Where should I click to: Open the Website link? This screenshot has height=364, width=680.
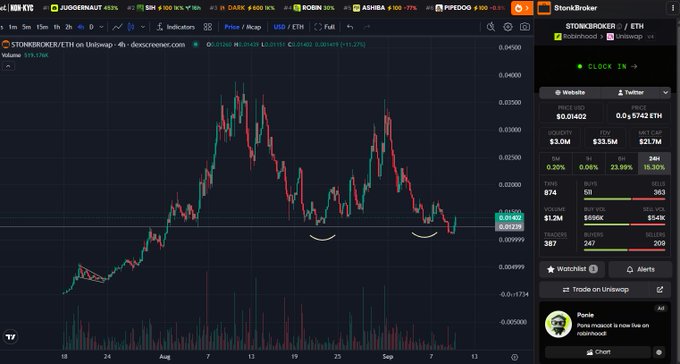coord(570,92)
